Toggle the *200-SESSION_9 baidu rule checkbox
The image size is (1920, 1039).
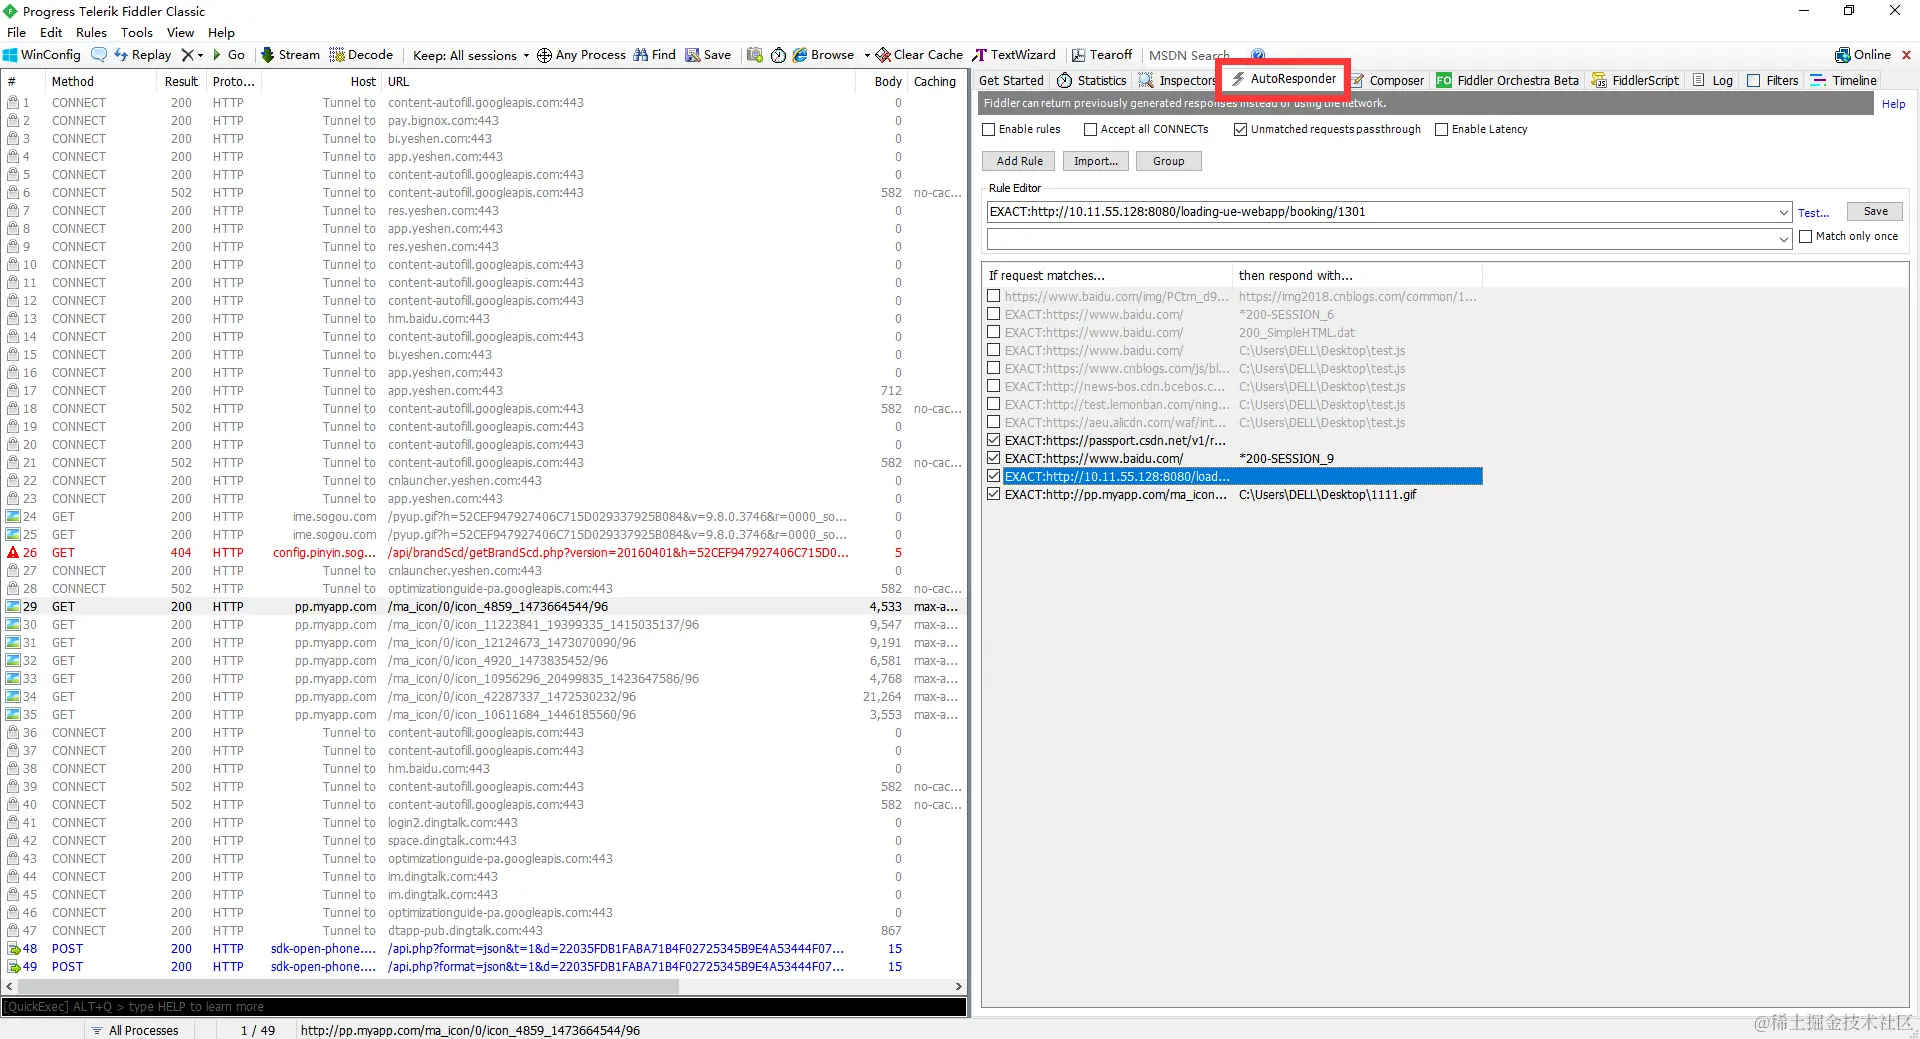click(994, 458)
